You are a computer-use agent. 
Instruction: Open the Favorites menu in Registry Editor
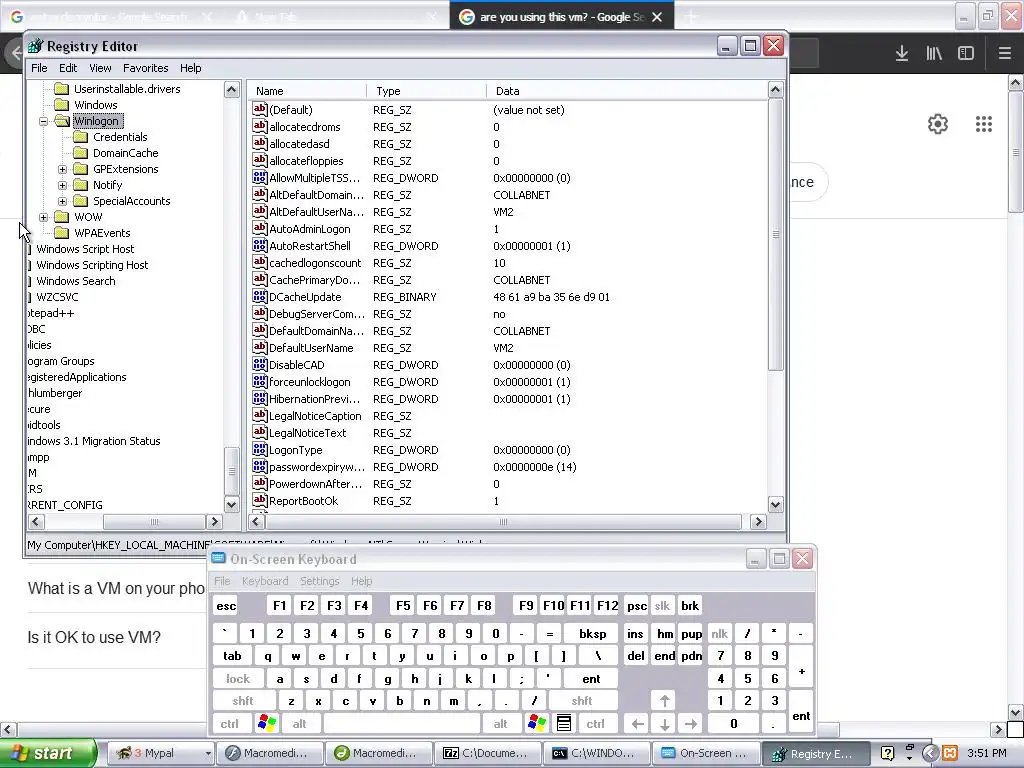point(146,68)
